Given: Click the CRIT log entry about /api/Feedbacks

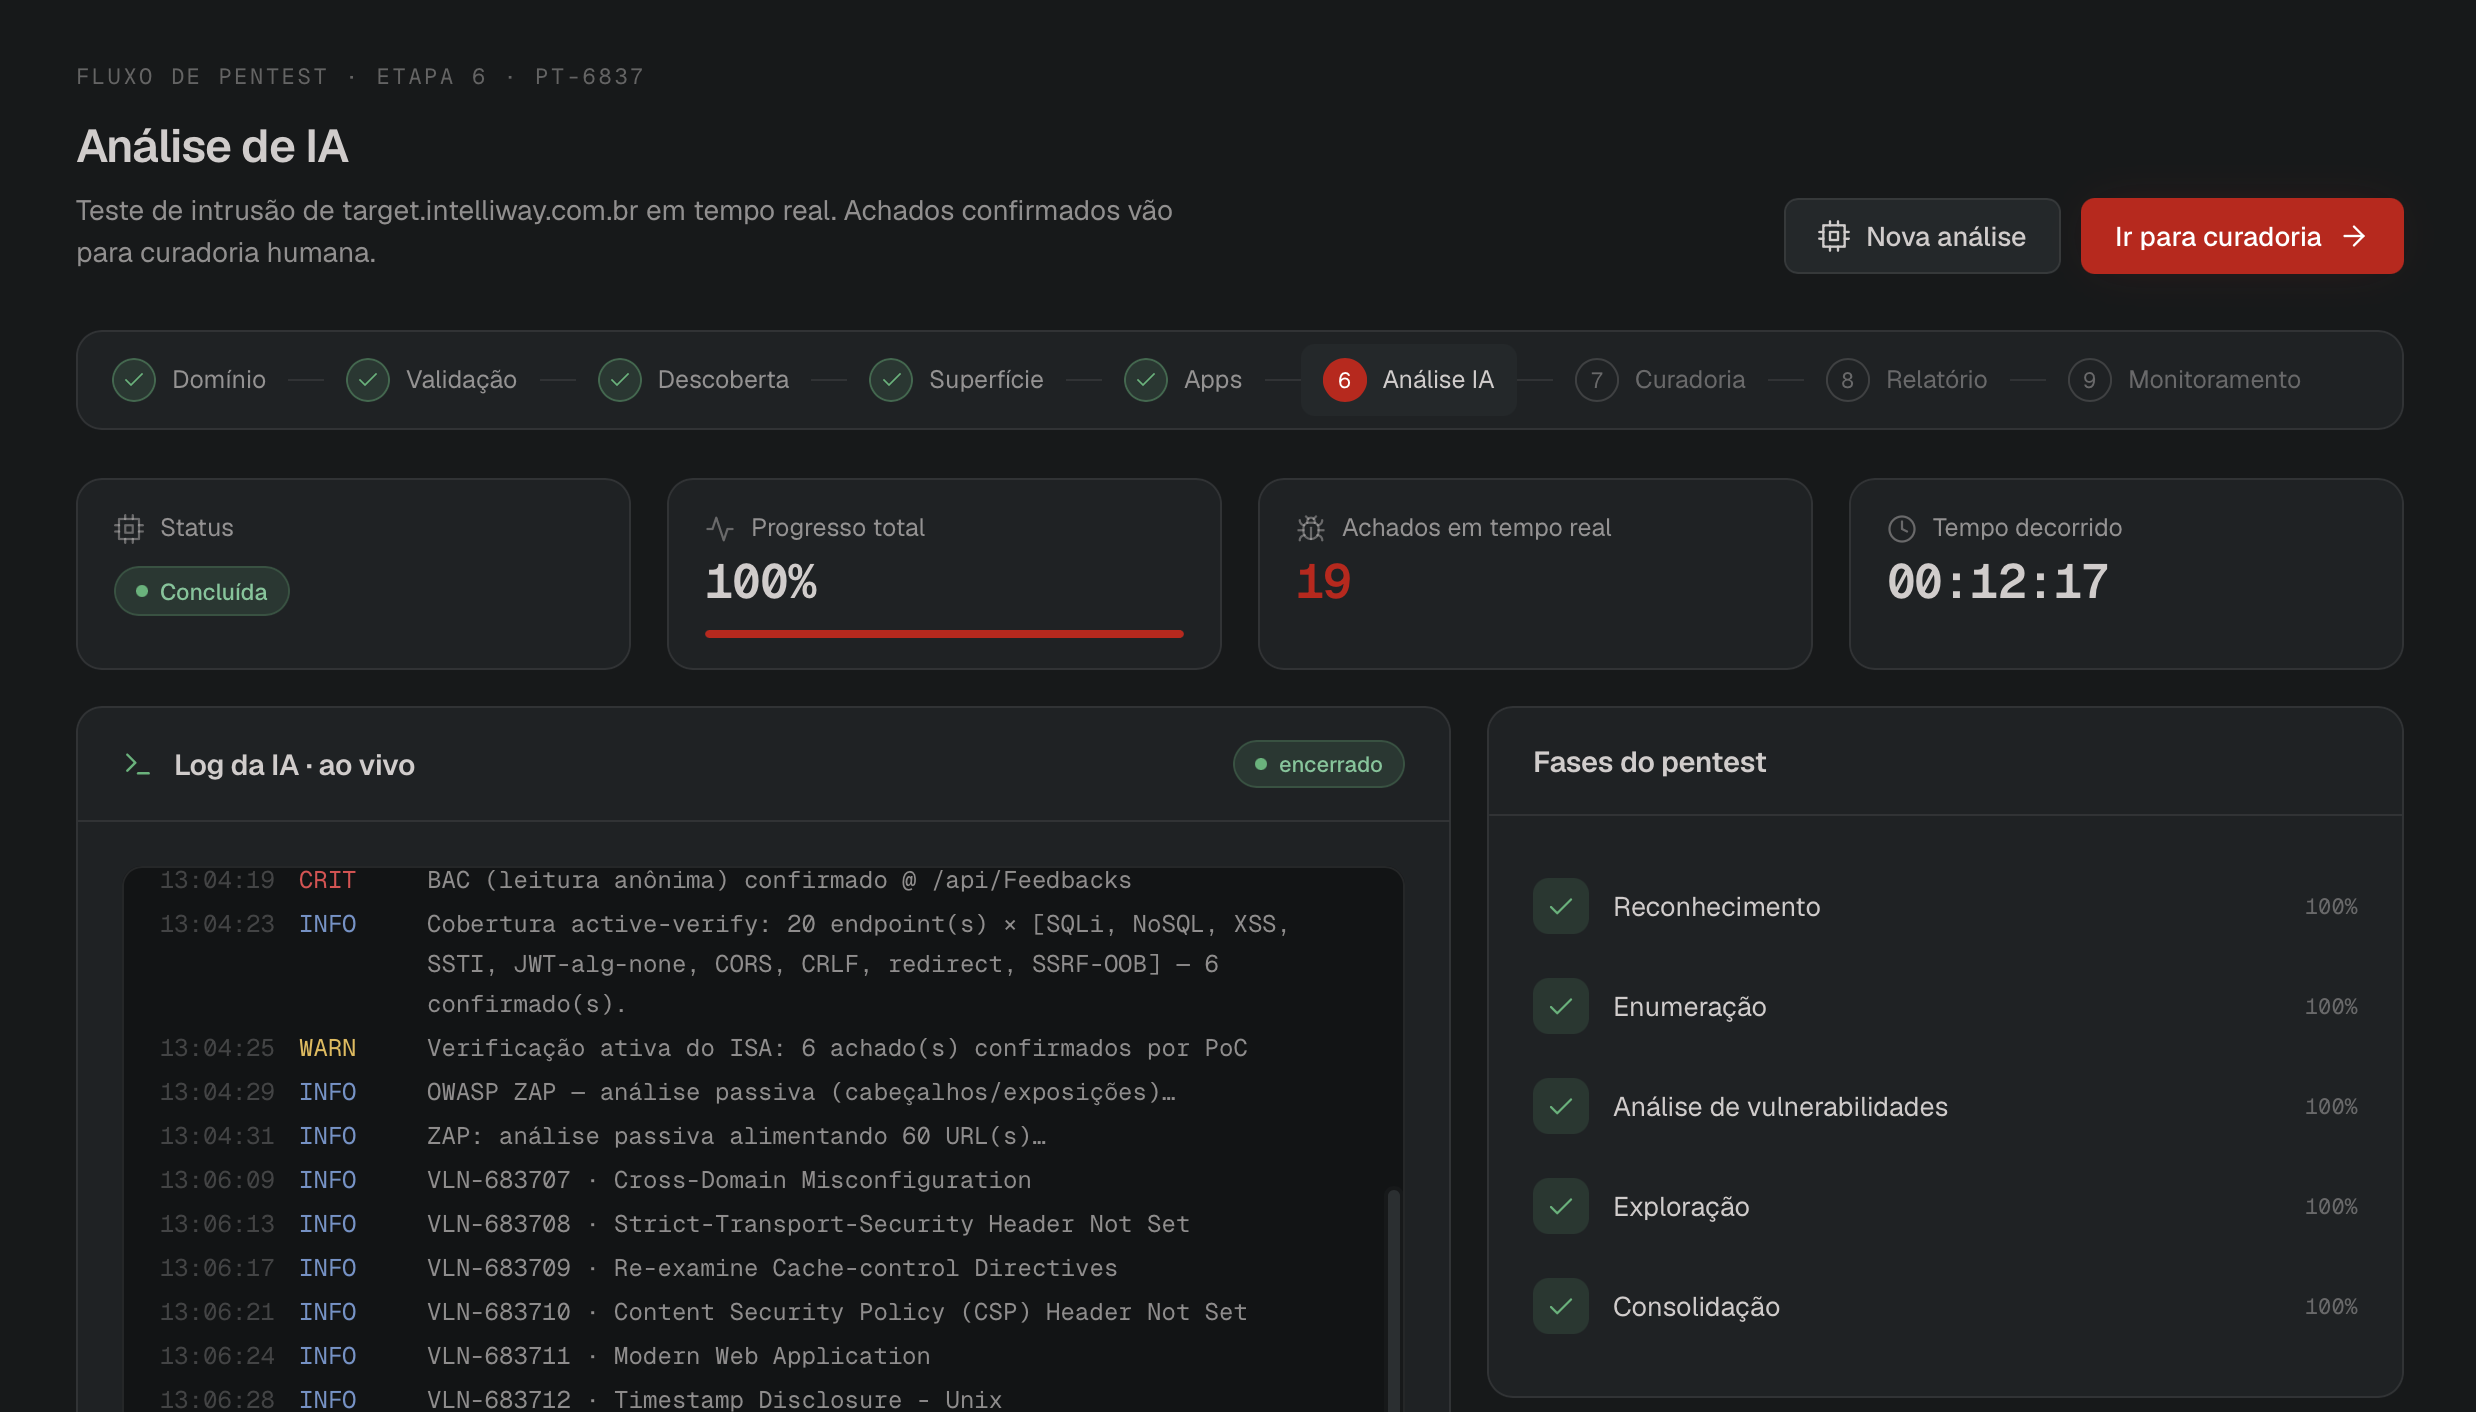Looking at the screenshot, I should 762,880.
